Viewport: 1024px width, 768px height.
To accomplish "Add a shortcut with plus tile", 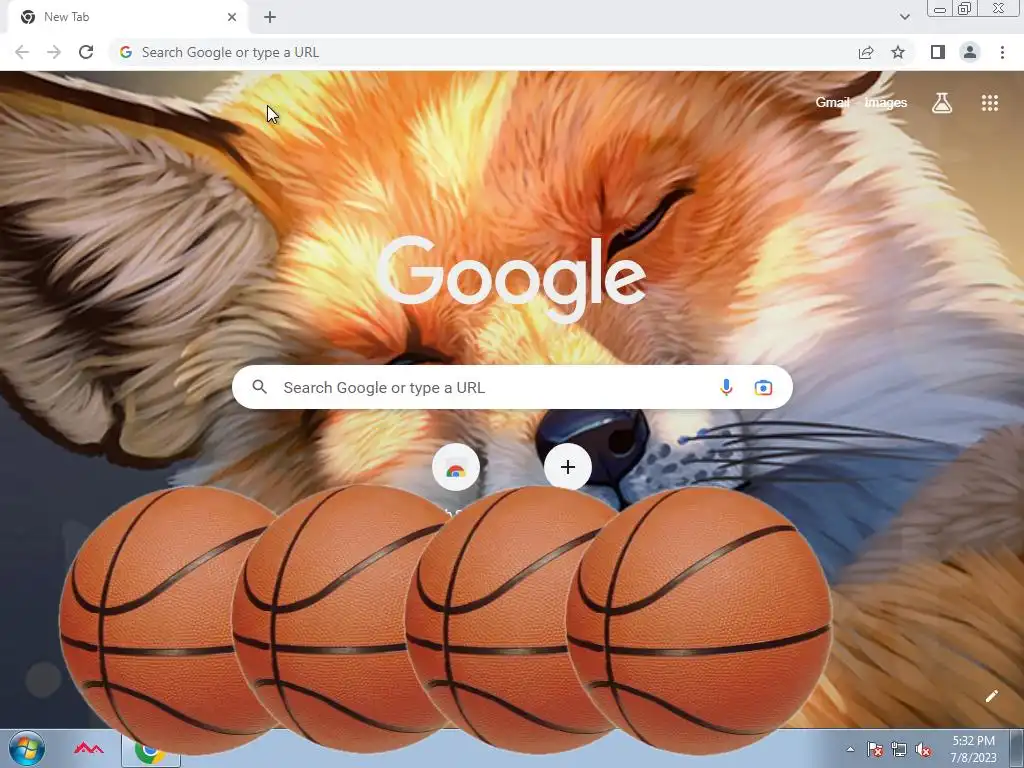I will (568, 467).
